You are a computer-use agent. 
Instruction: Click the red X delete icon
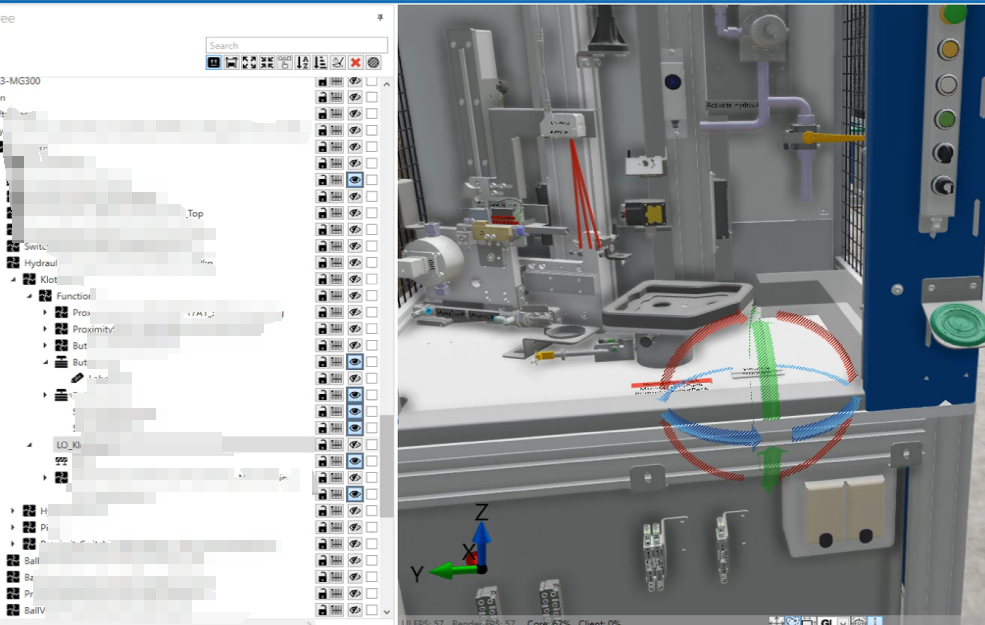355,62
